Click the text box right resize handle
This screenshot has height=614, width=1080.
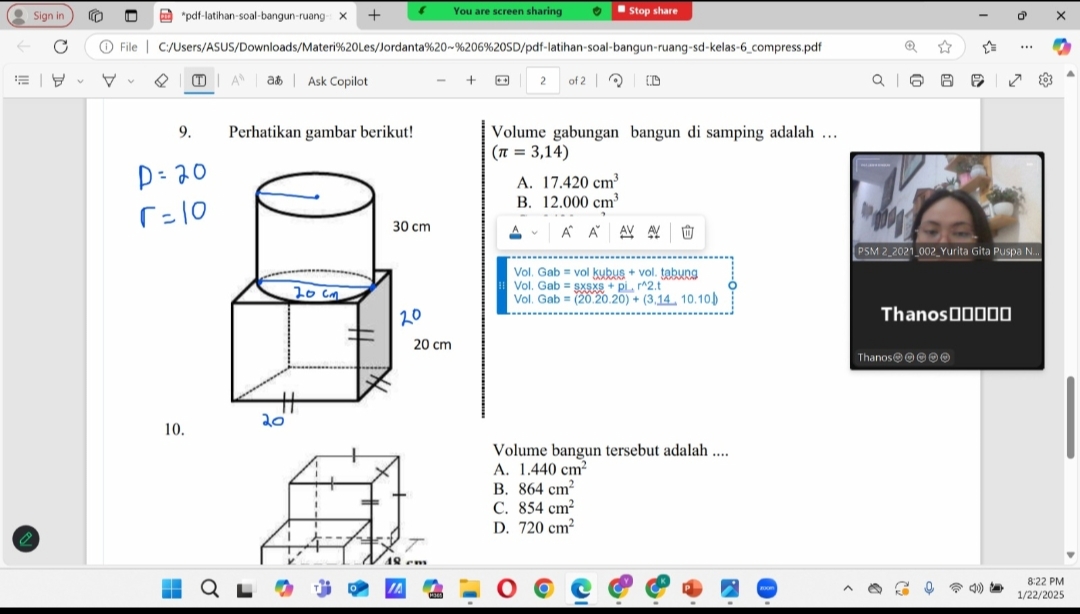coord(732,285)
